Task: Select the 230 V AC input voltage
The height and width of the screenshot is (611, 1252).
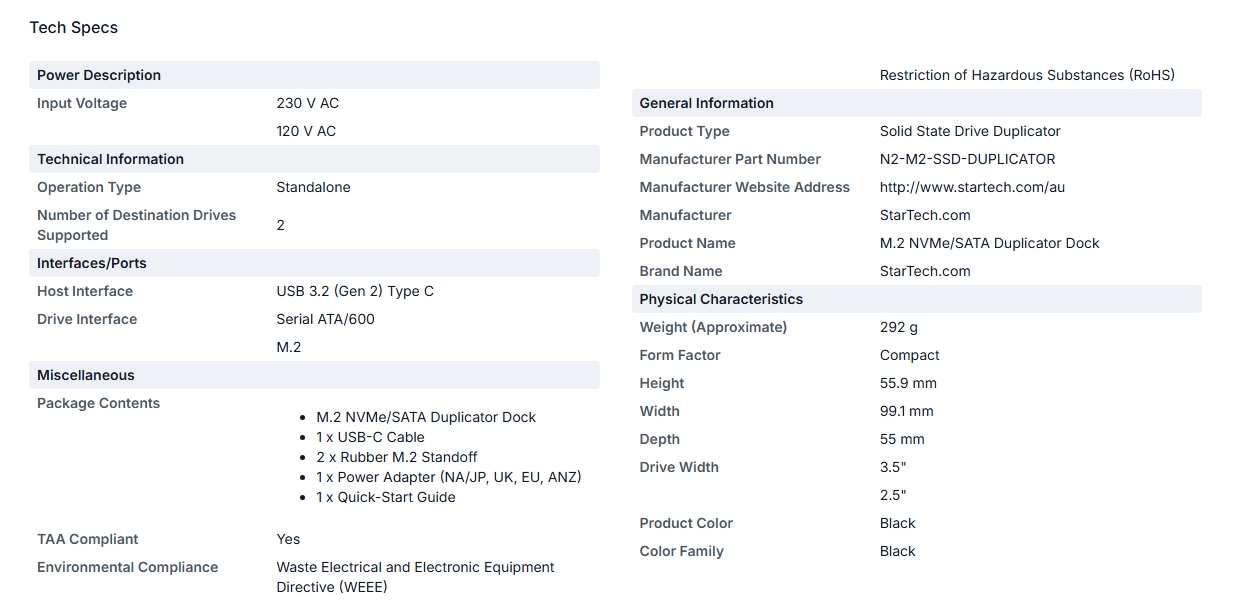Action: click(308, 103)
